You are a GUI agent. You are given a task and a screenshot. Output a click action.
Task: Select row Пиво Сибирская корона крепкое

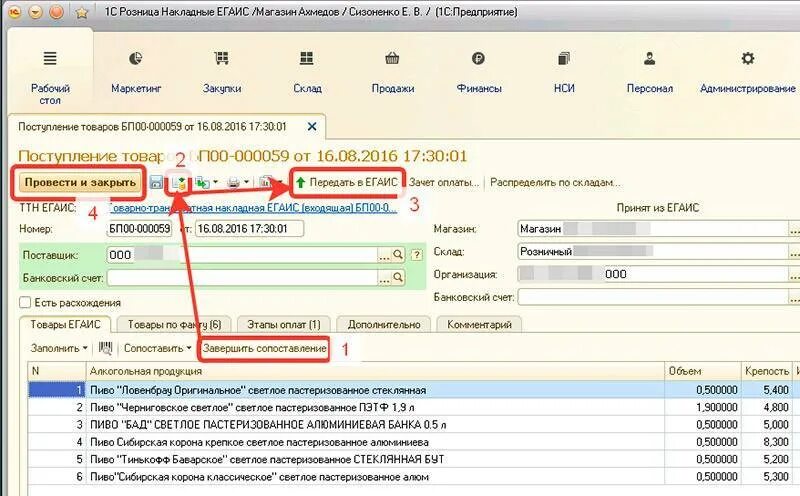(413, 442)
